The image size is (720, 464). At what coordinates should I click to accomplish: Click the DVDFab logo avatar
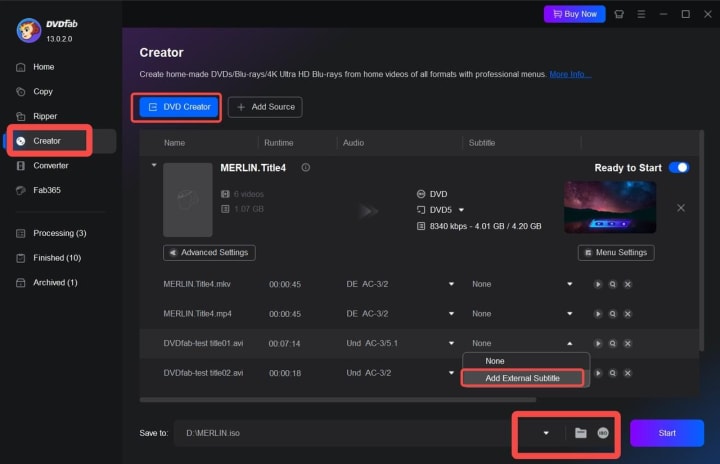28,31
